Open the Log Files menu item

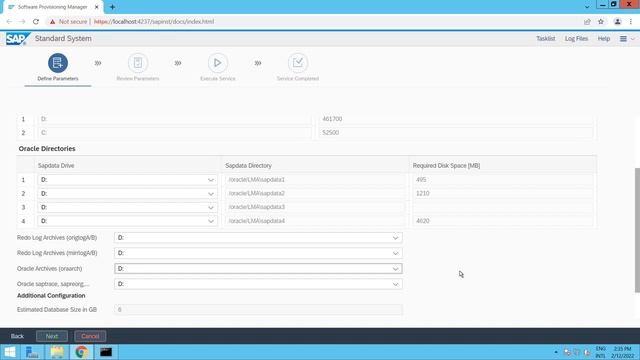(x=576, y=39)
